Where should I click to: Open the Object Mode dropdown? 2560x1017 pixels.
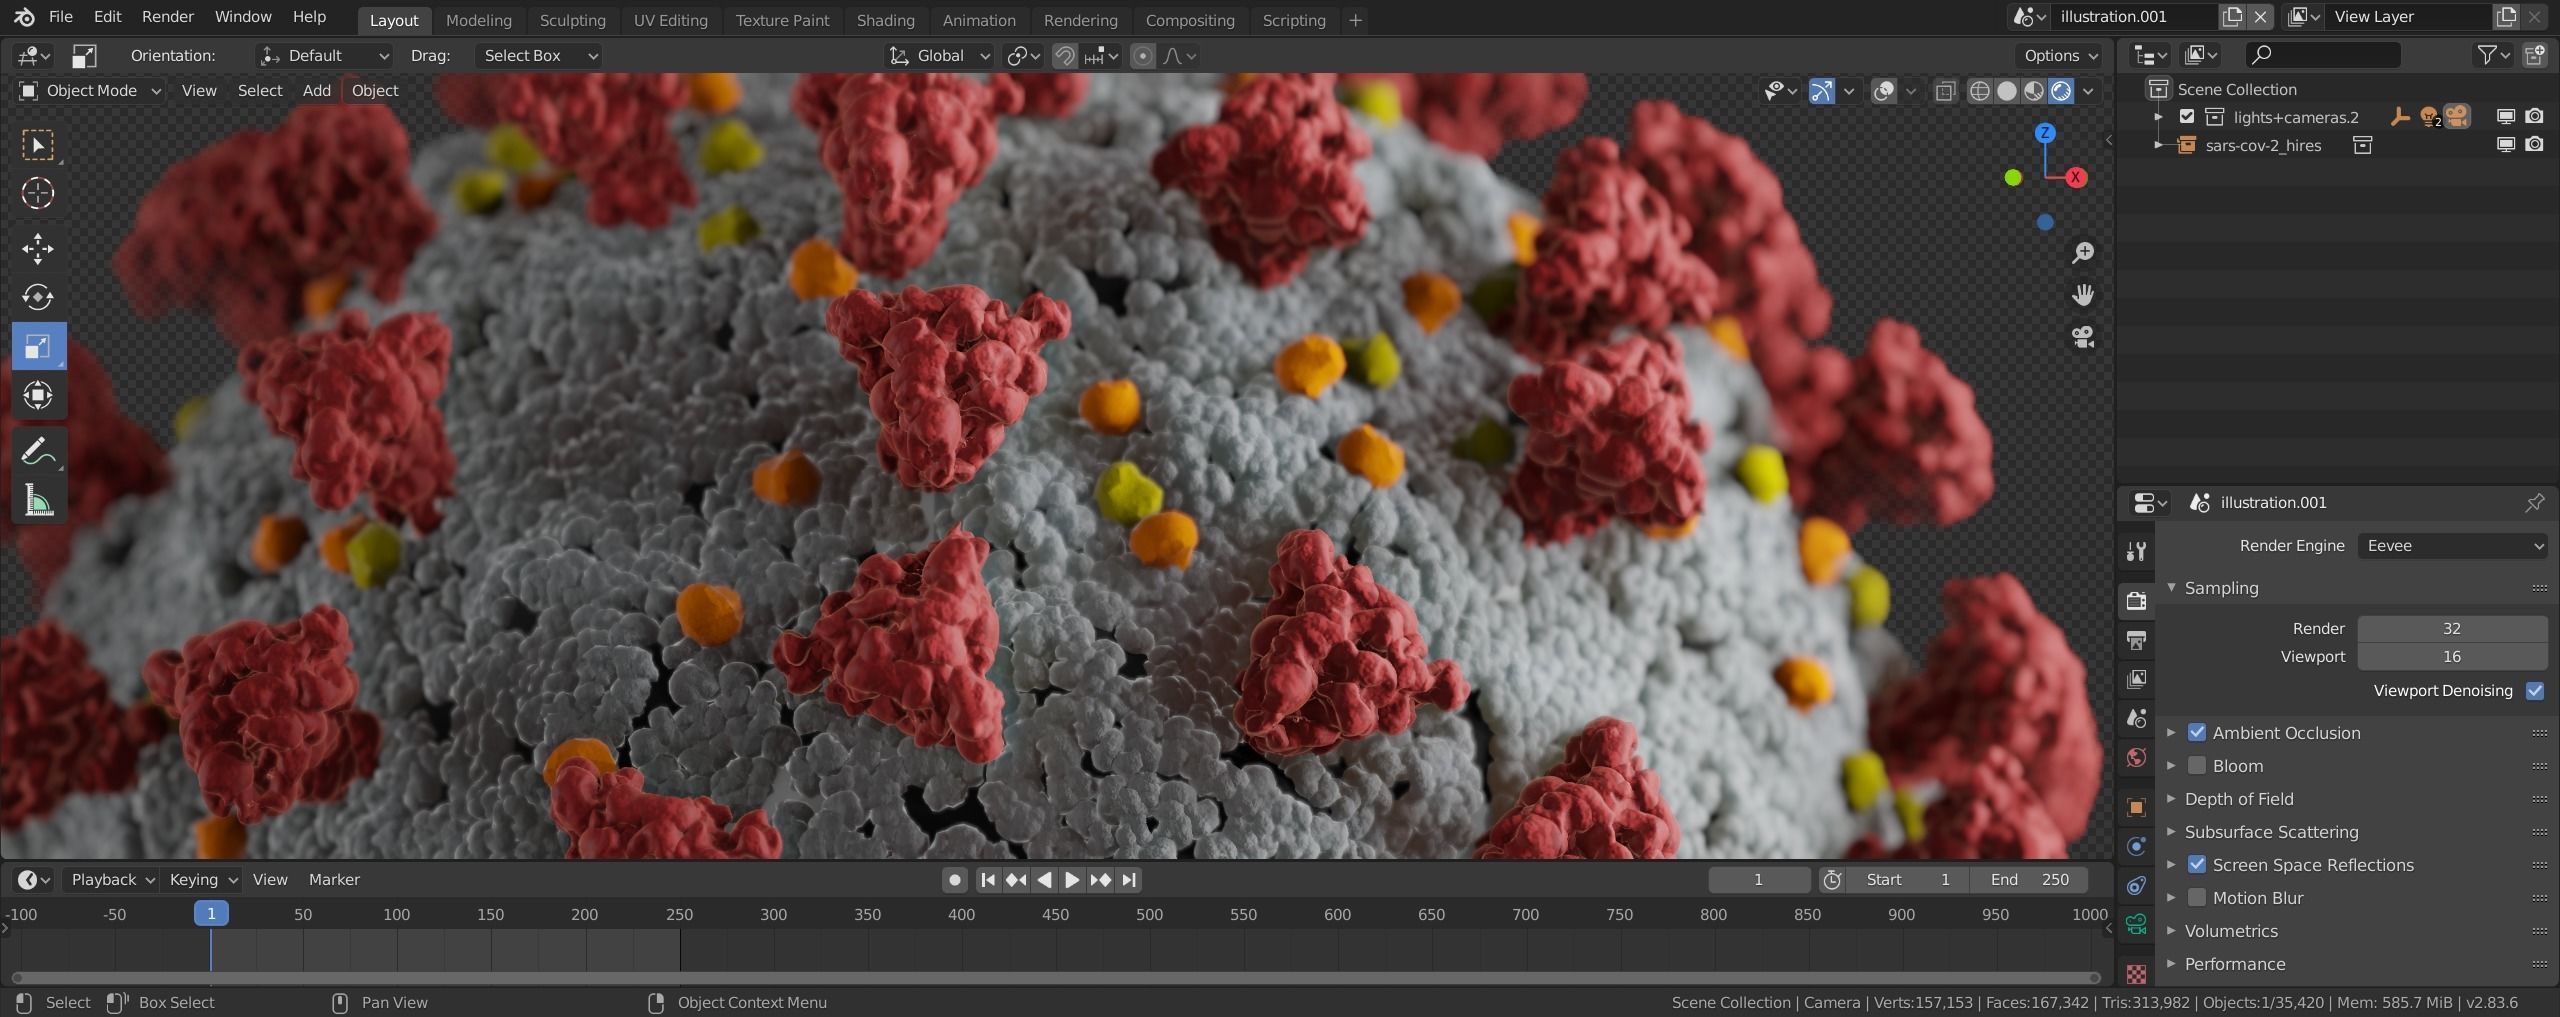(x=90, y=91)
